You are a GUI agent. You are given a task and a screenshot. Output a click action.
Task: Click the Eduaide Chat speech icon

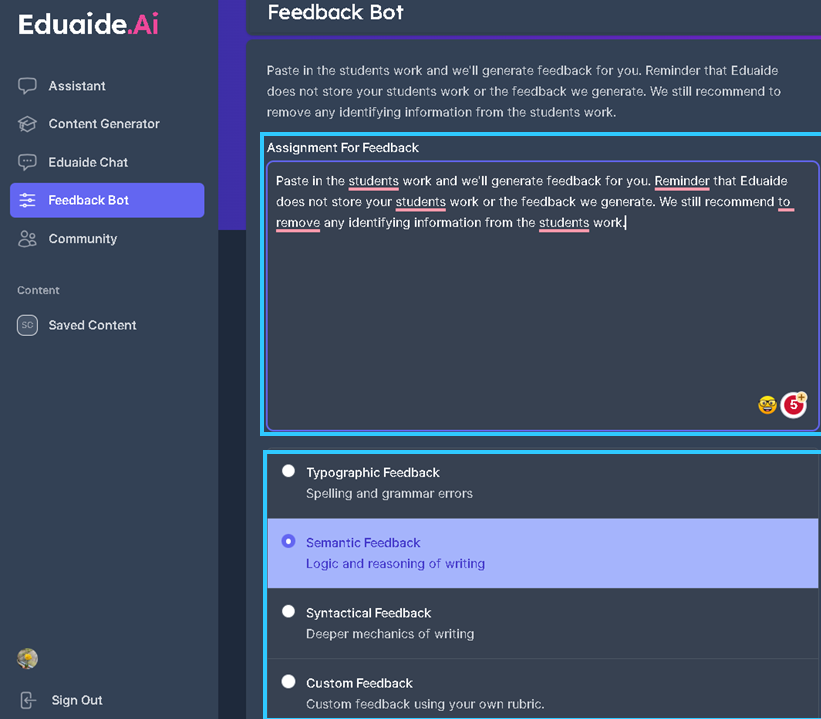click(27, 162)
